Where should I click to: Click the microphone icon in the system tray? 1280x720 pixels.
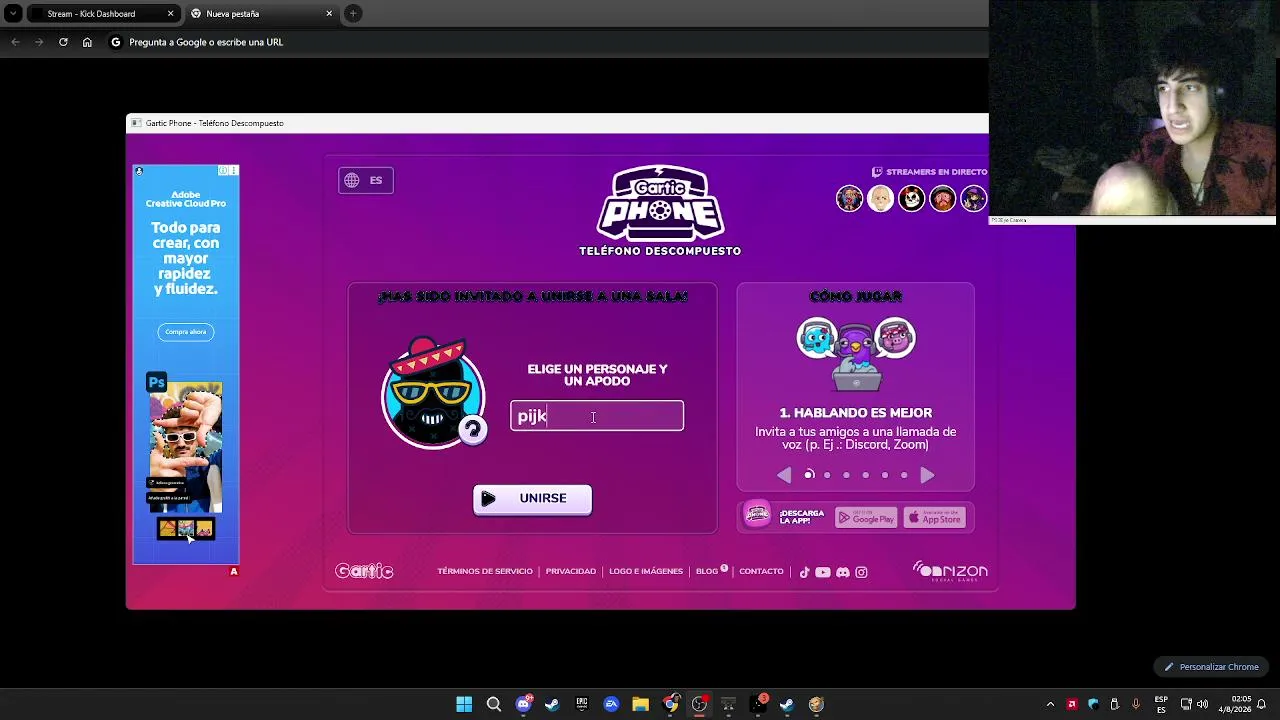(1135, 704)
